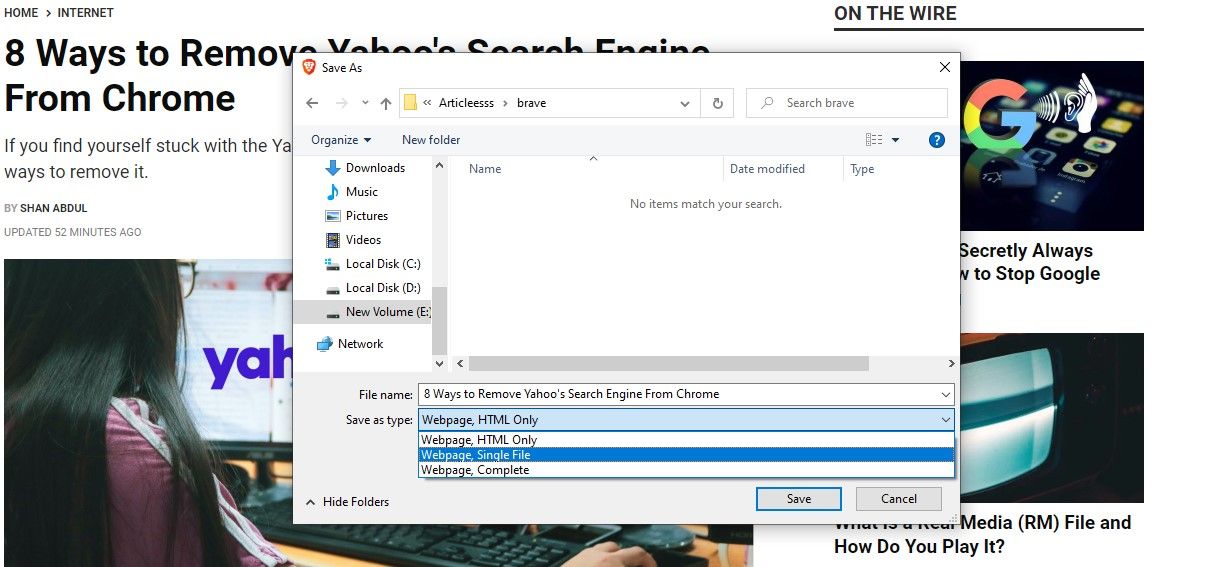Viewport: 1224px width, 567px height.
Task: Go up one folder level arrow
Action: click(386, 103)
